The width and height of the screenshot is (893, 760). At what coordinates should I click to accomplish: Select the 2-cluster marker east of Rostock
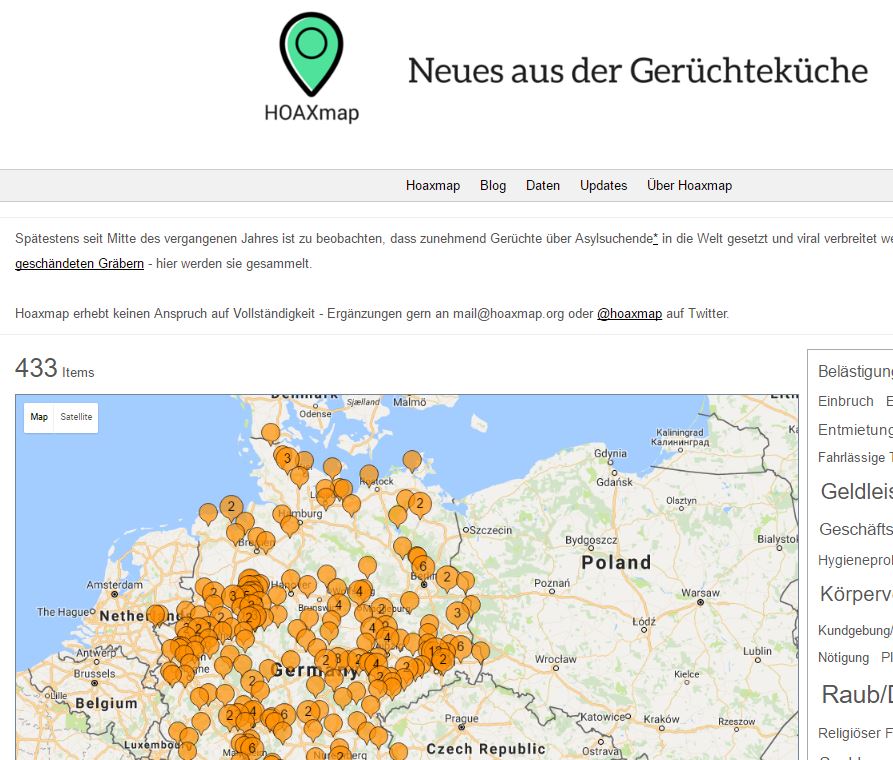click(x=420, y=503)
